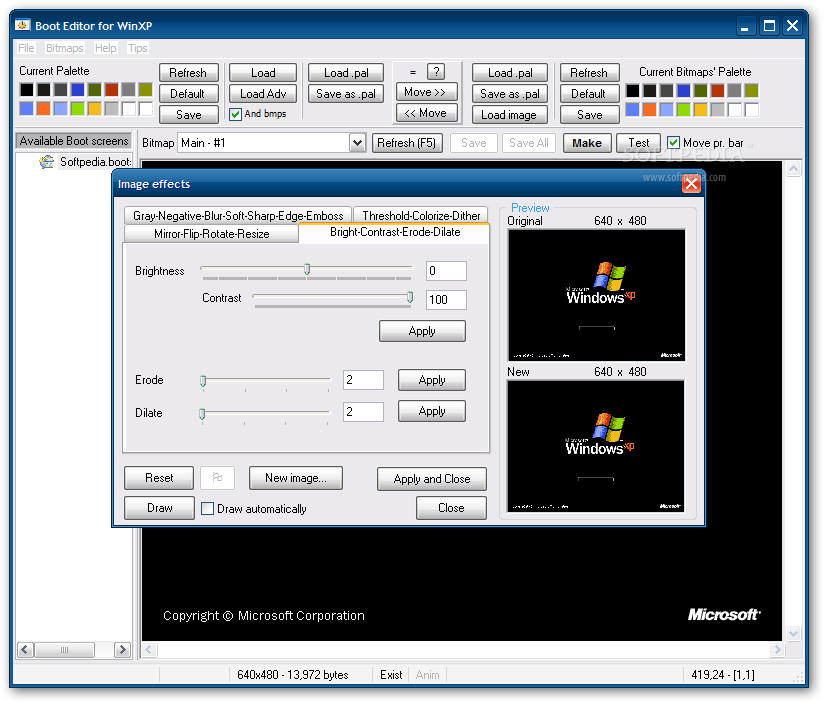The height and width of the screenshot is (703, 824).
Task: Enable Draw automatically checkbox
Action: 208,508
